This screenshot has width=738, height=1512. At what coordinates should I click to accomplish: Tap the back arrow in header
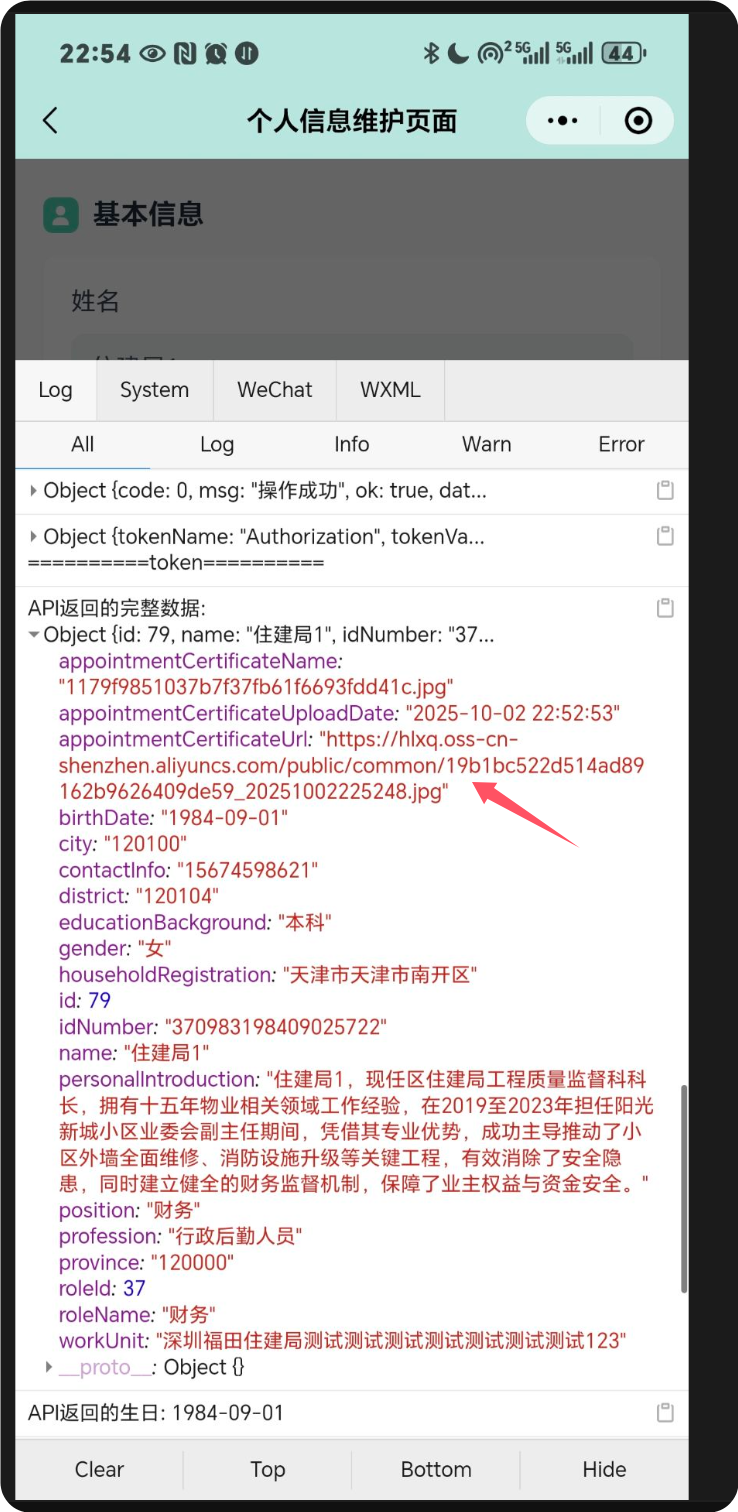51,121
